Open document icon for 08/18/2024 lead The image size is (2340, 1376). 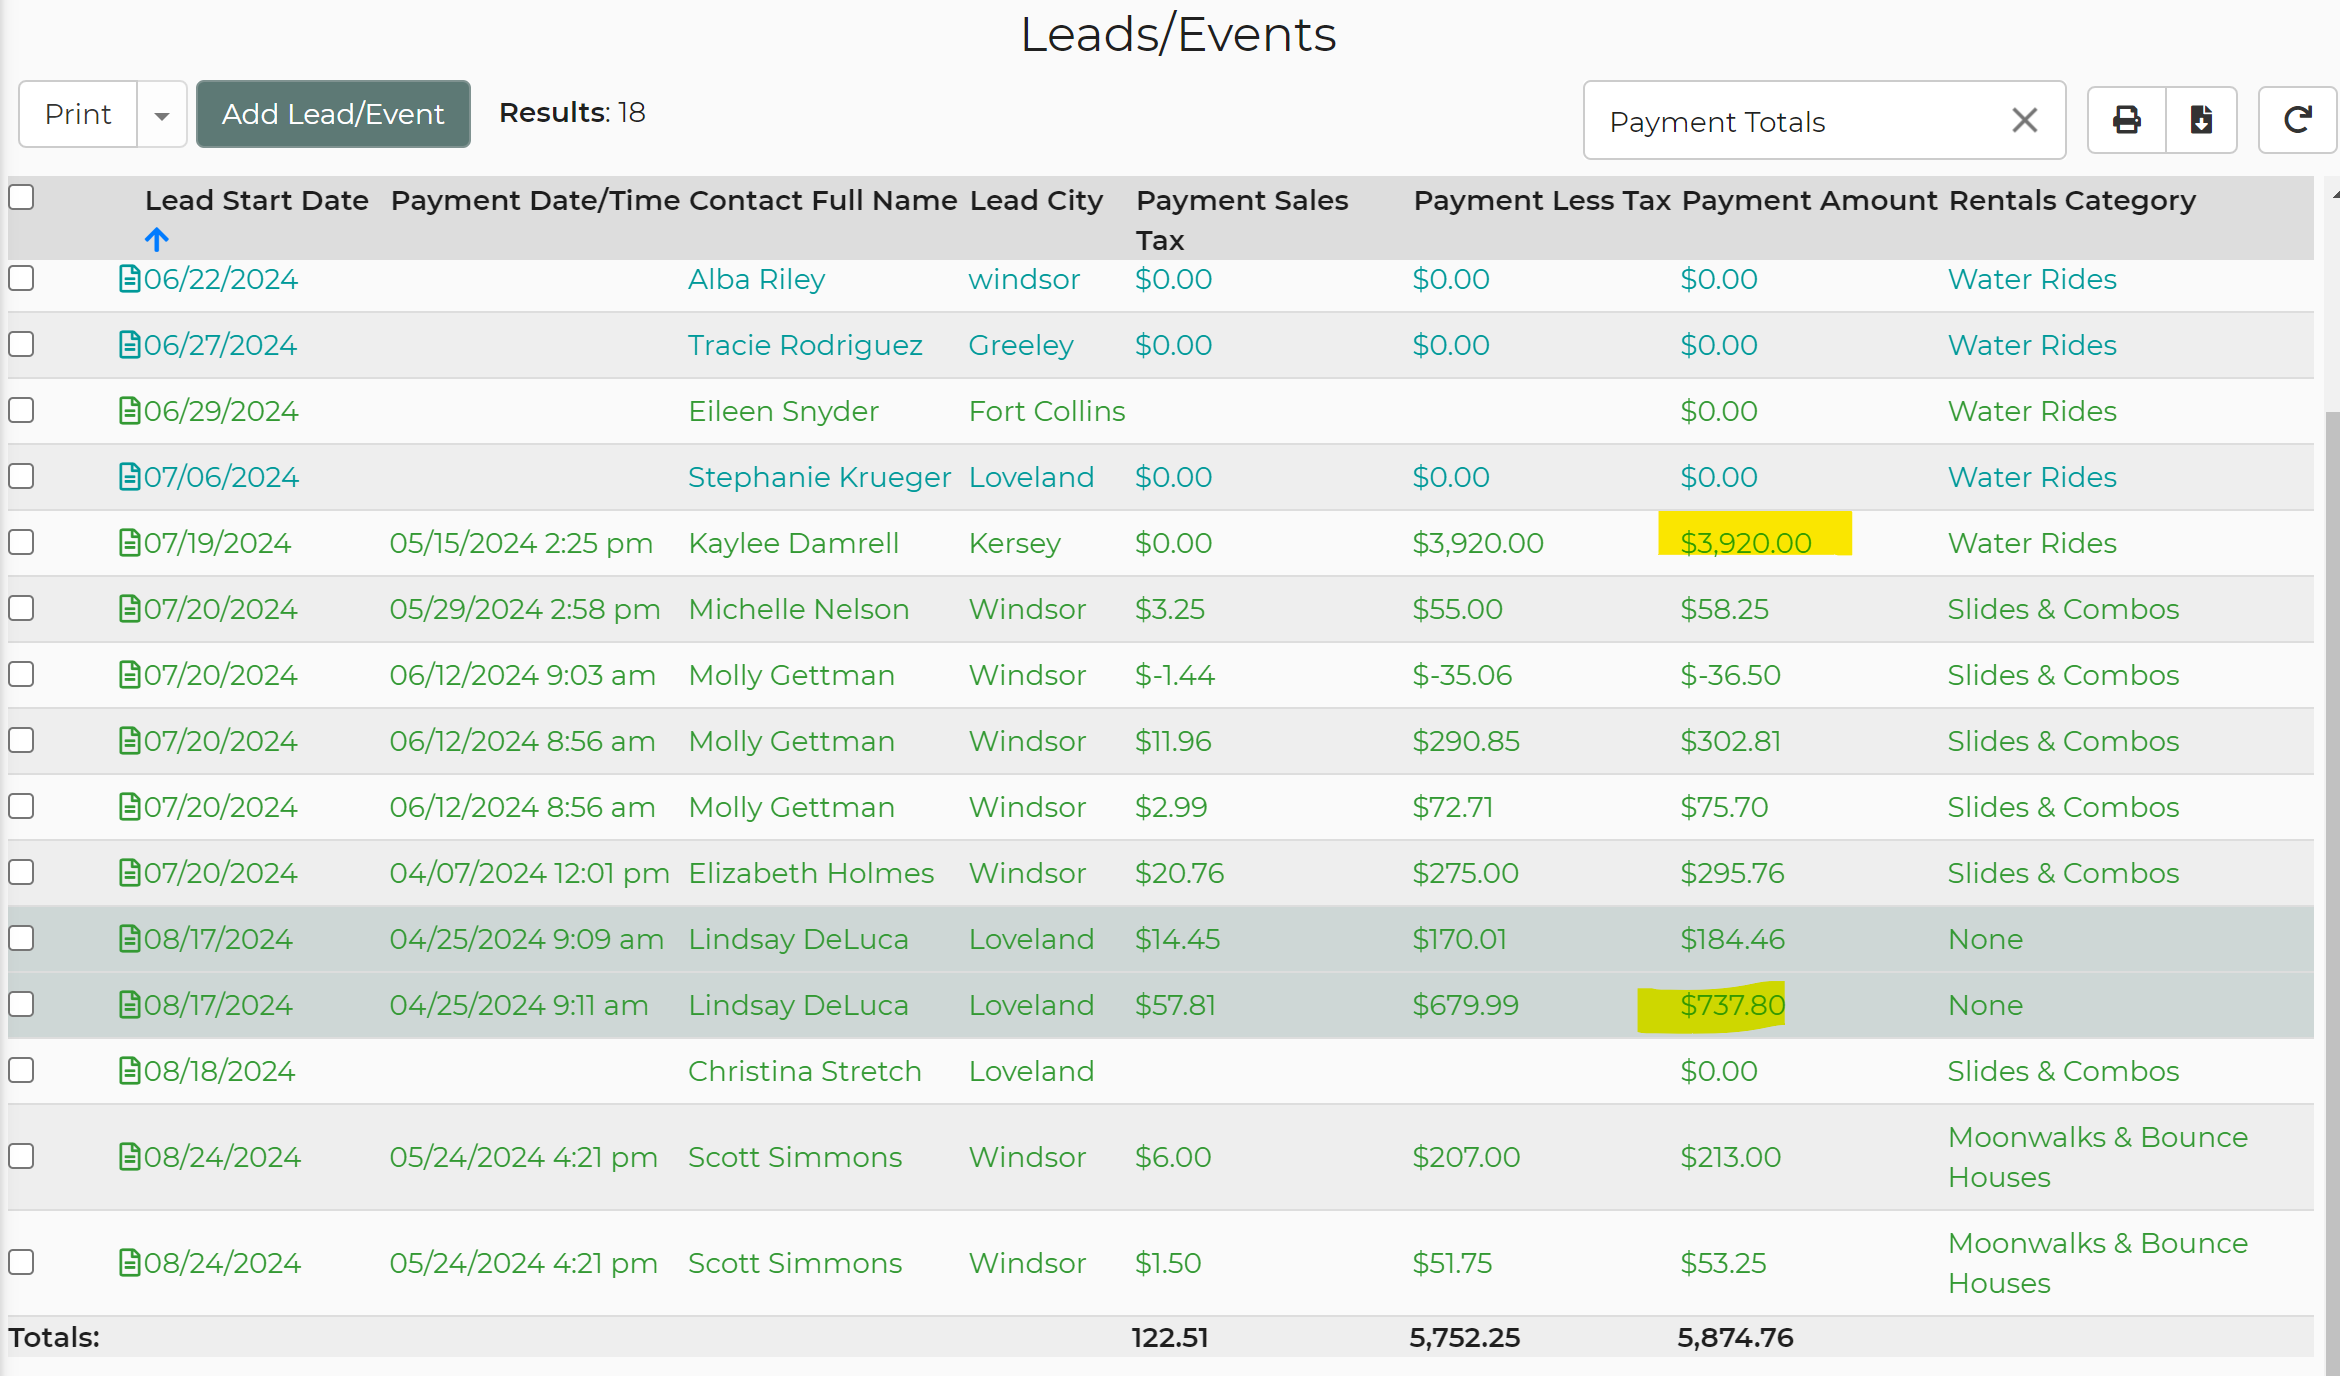click(x=129, y=1071)
